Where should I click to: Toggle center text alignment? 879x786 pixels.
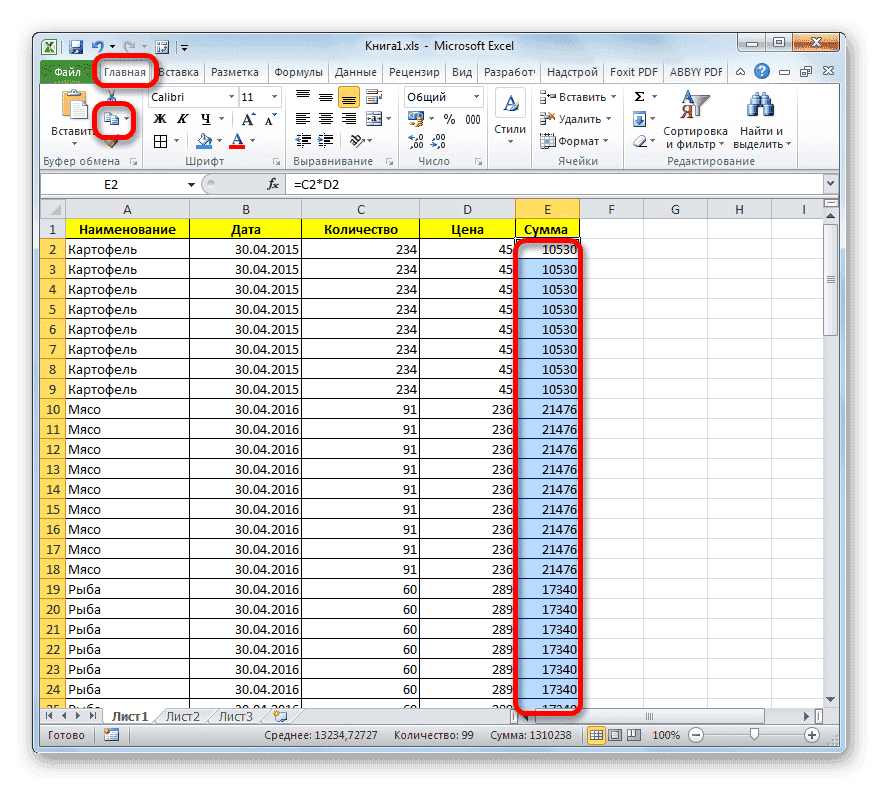(324, 119)
